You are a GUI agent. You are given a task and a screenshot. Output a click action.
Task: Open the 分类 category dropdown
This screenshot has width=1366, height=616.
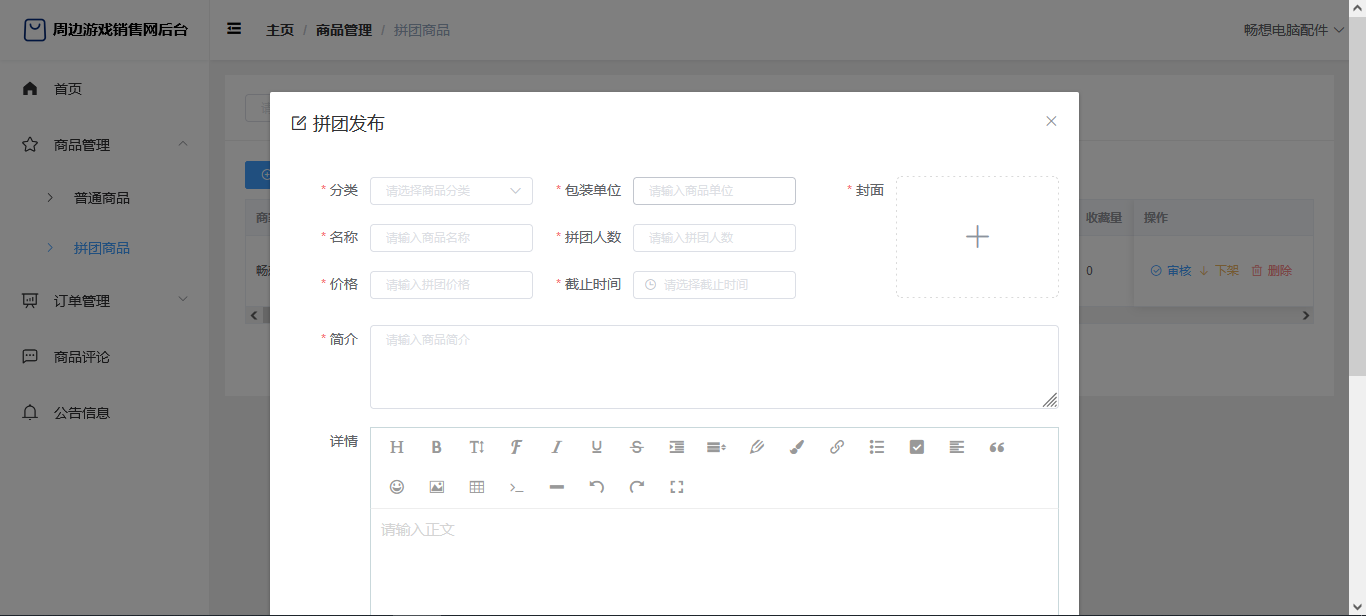click(x=451, y=191)
